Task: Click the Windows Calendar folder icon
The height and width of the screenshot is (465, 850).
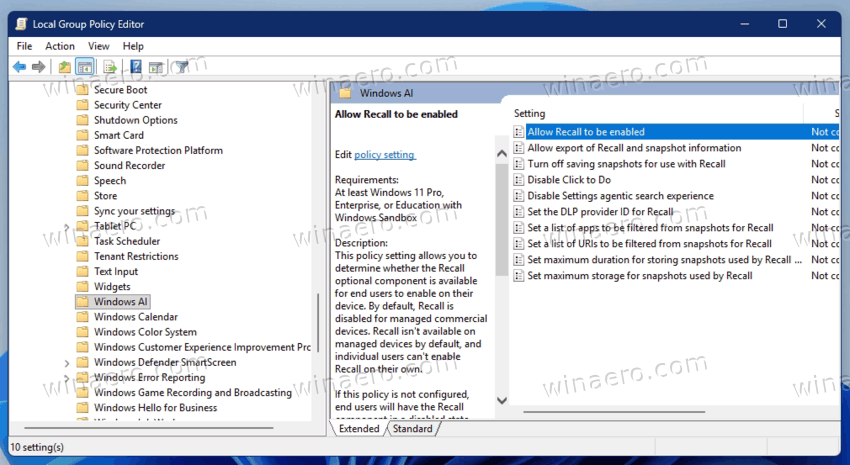Action: point(82,317)
